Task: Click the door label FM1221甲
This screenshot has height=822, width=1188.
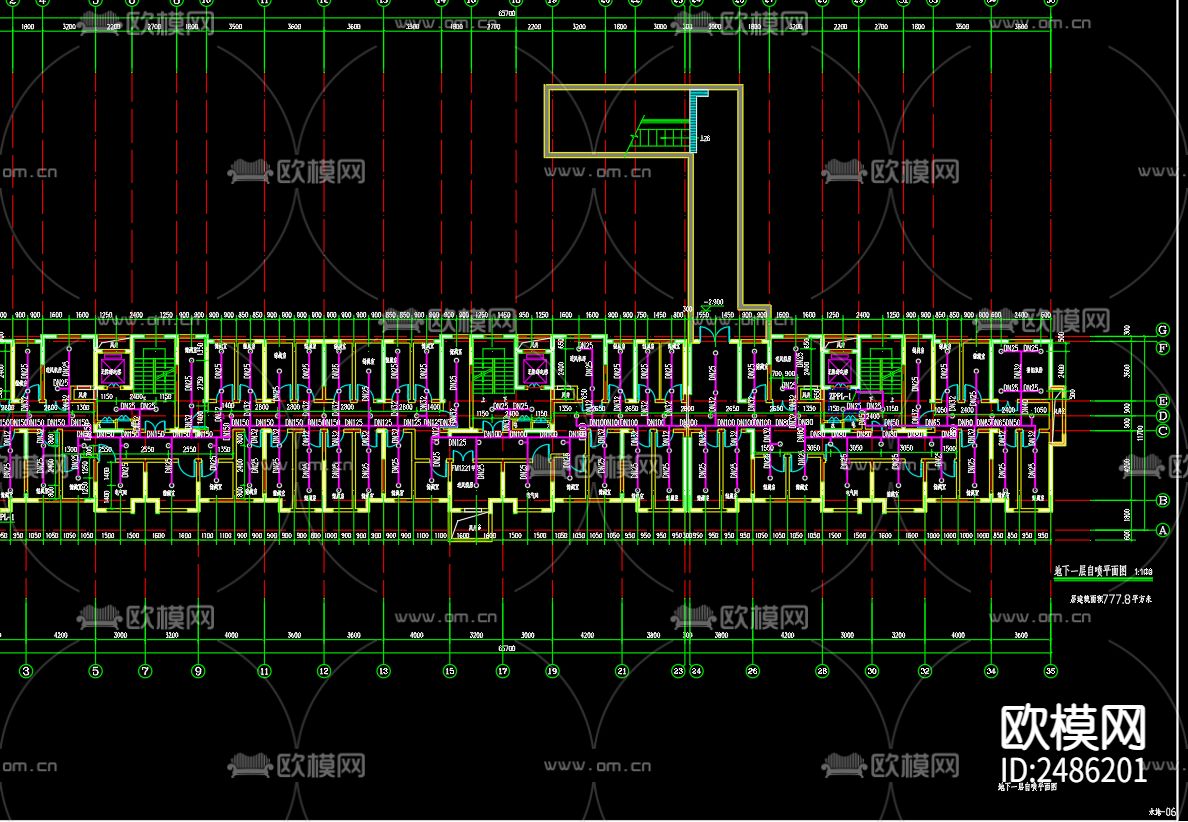Action: coord(464,469)
